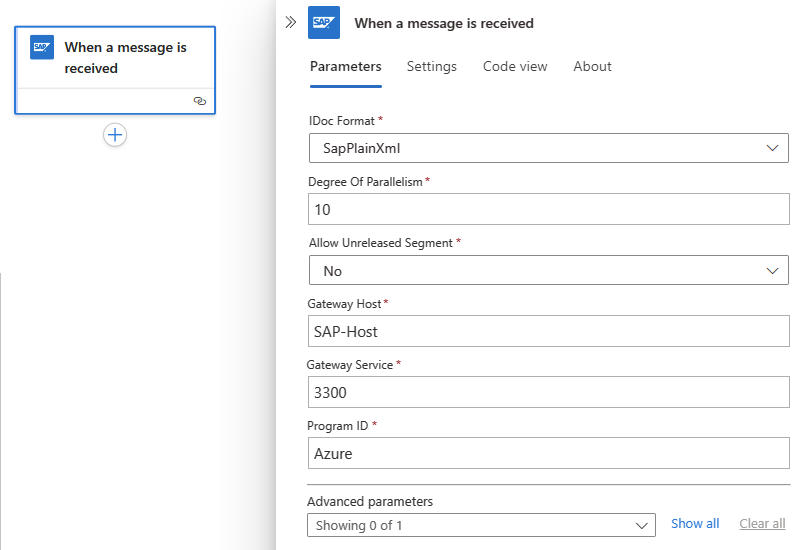Select the trigger card title on canvas

pos(126,58)
